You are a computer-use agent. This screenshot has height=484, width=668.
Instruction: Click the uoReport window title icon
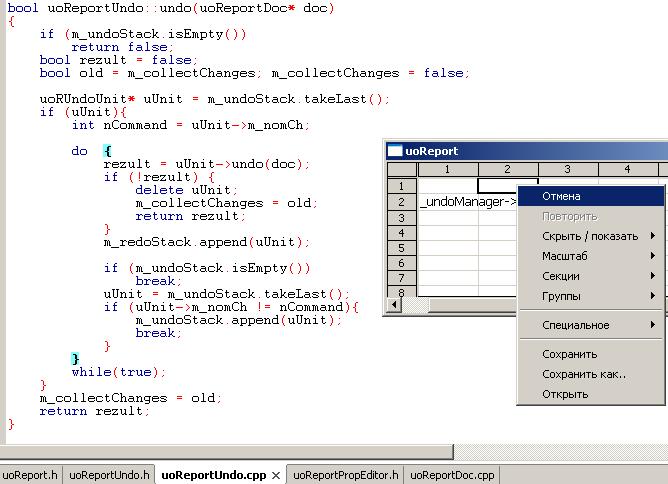(395, 151)
